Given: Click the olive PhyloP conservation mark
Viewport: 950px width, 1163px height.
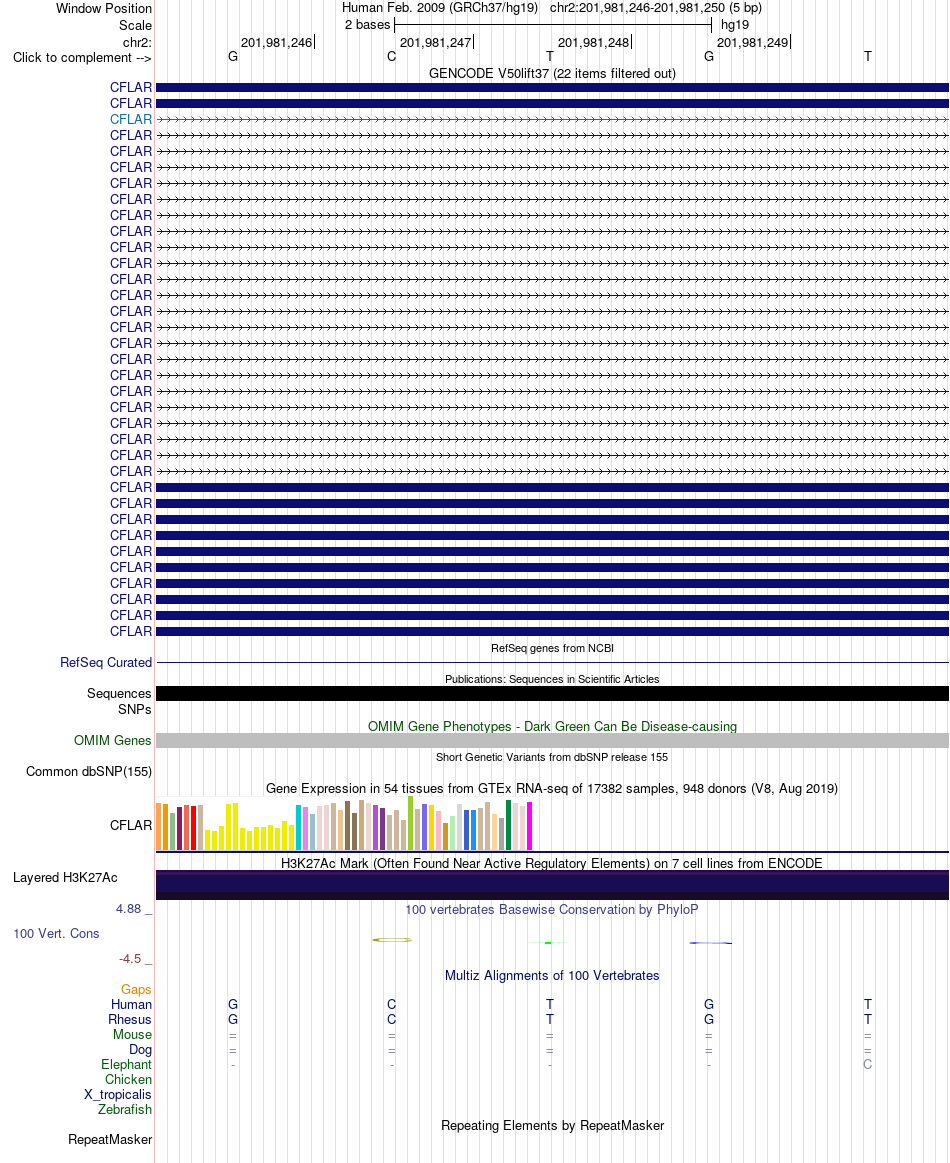Looking at the screenshot, I should coord(392,940).
